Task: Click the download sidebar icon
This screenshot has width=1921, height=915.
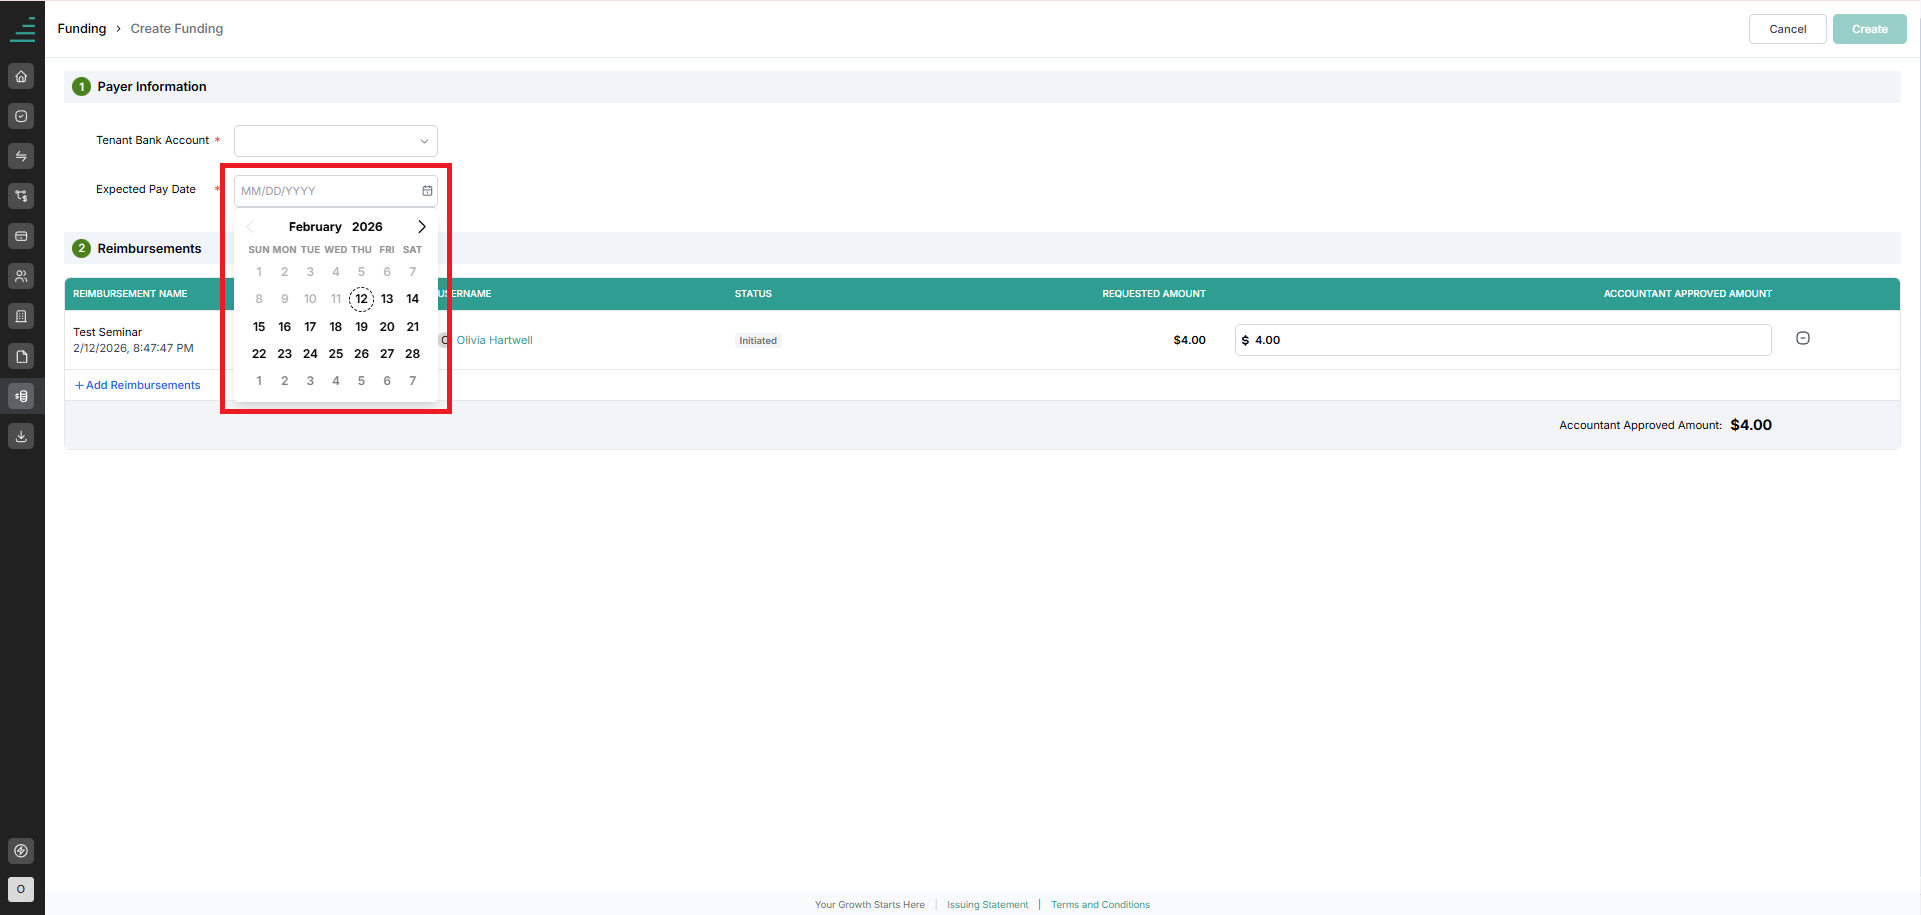Action: pyautogui.click(x=21, y=436)
